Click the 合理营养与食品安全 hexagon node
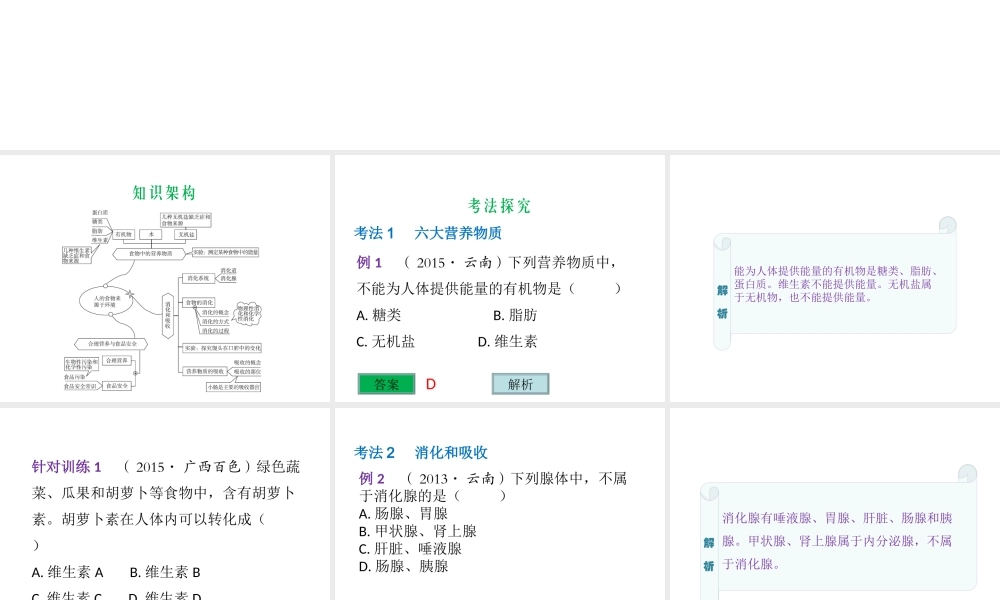The height and width of the screenshot is (600, 1000). click(x=112, y=344)
